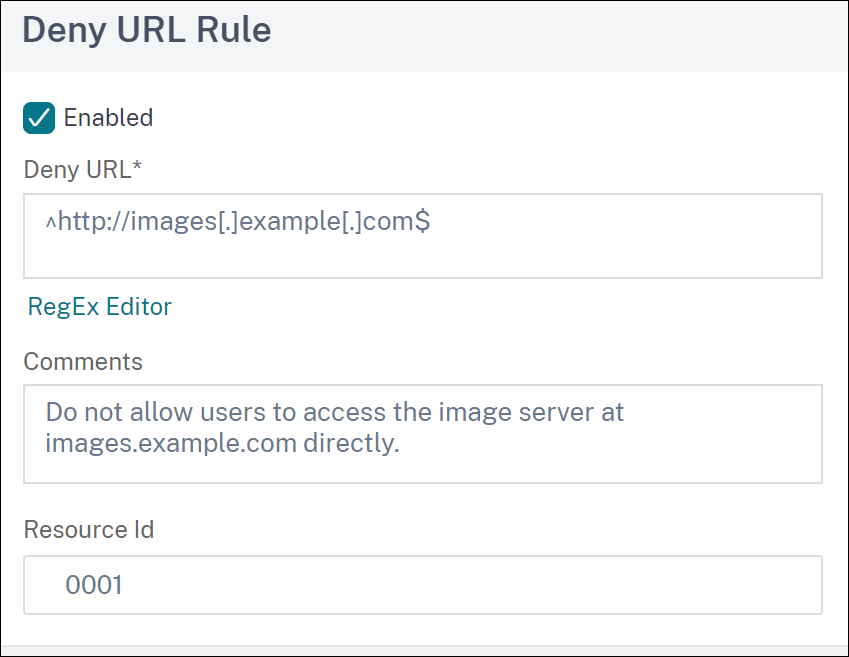Open the RegEx Editor link
This screenshot has width=849, height=657.
point(100,307)
